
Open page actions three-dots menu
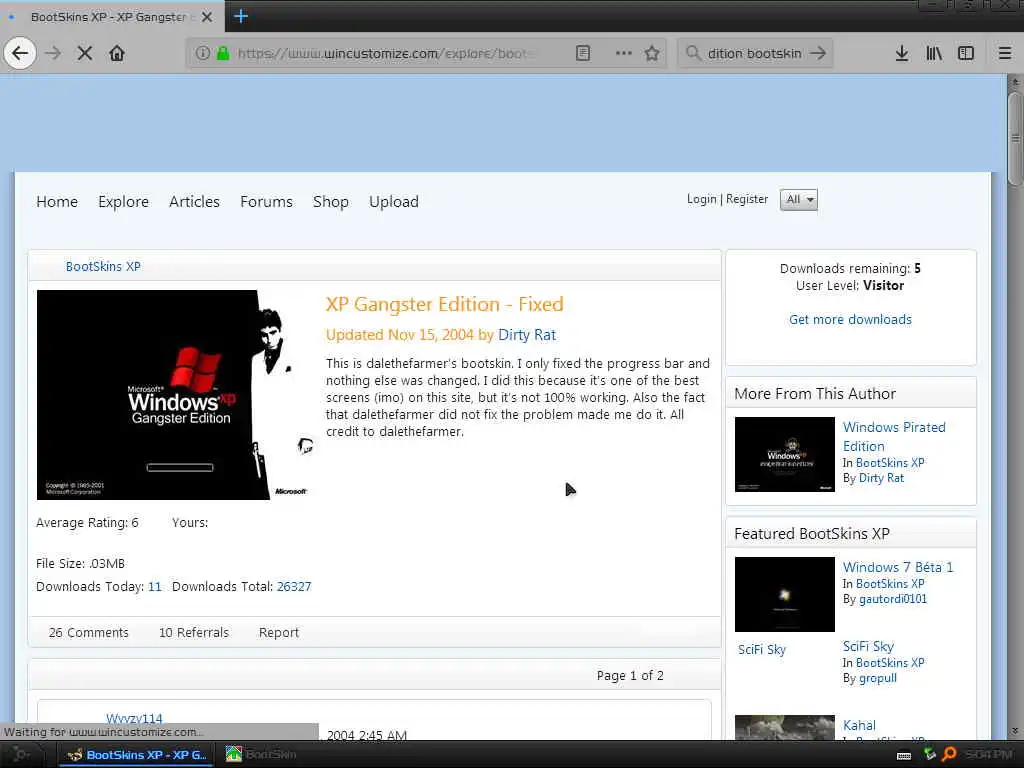pyautogui.click(x=624, y=53)
